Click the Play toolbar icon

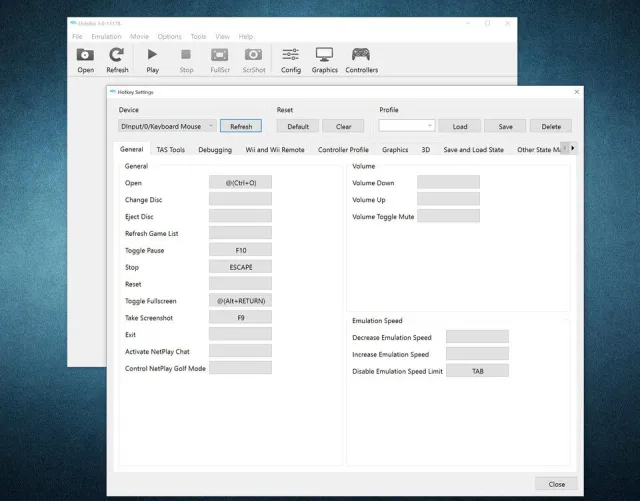[x=152, y=60]
